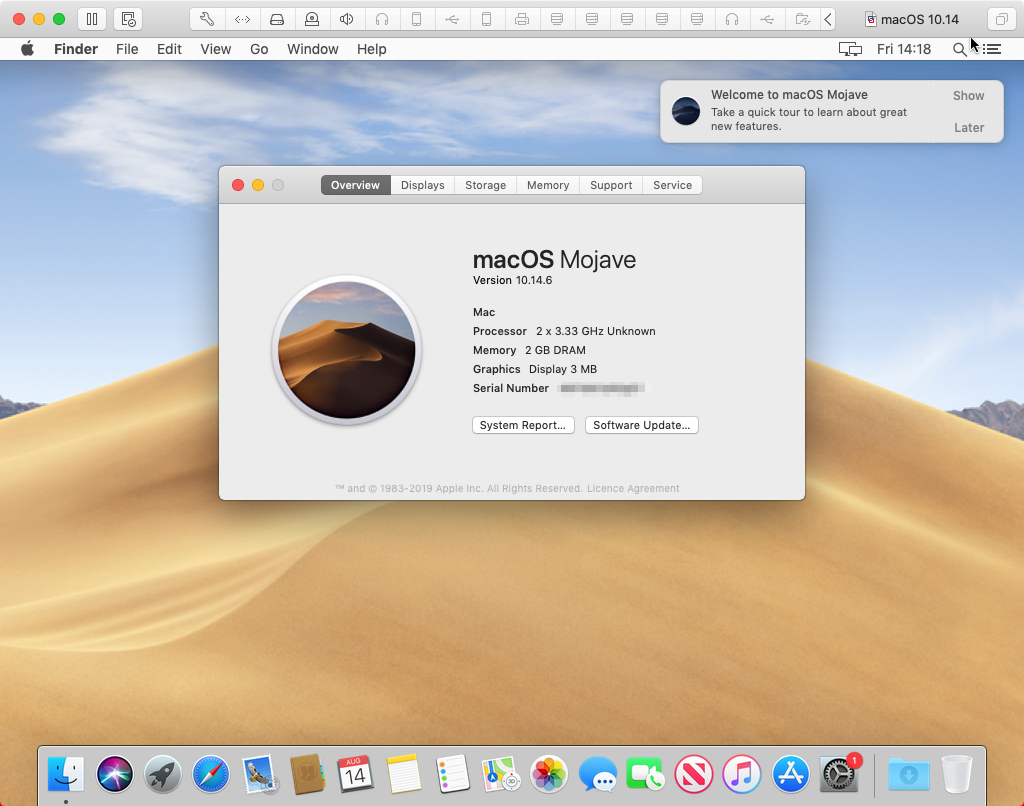Start a FaceTime call from the Dock
Image resolution: width=1024 pixels, height=806 pixels.
point(645,773)
